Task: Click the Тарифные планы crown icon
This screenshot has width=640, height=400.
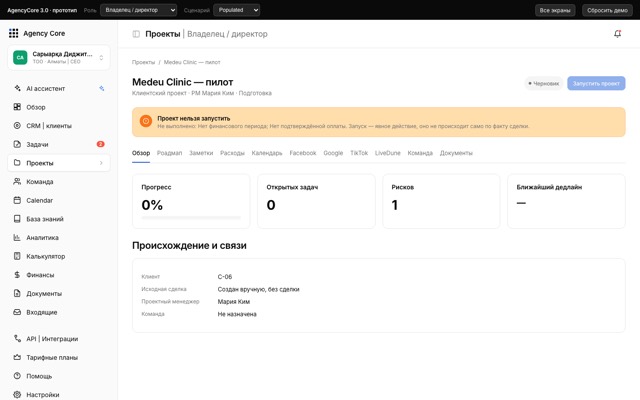Action: point(17,357)
